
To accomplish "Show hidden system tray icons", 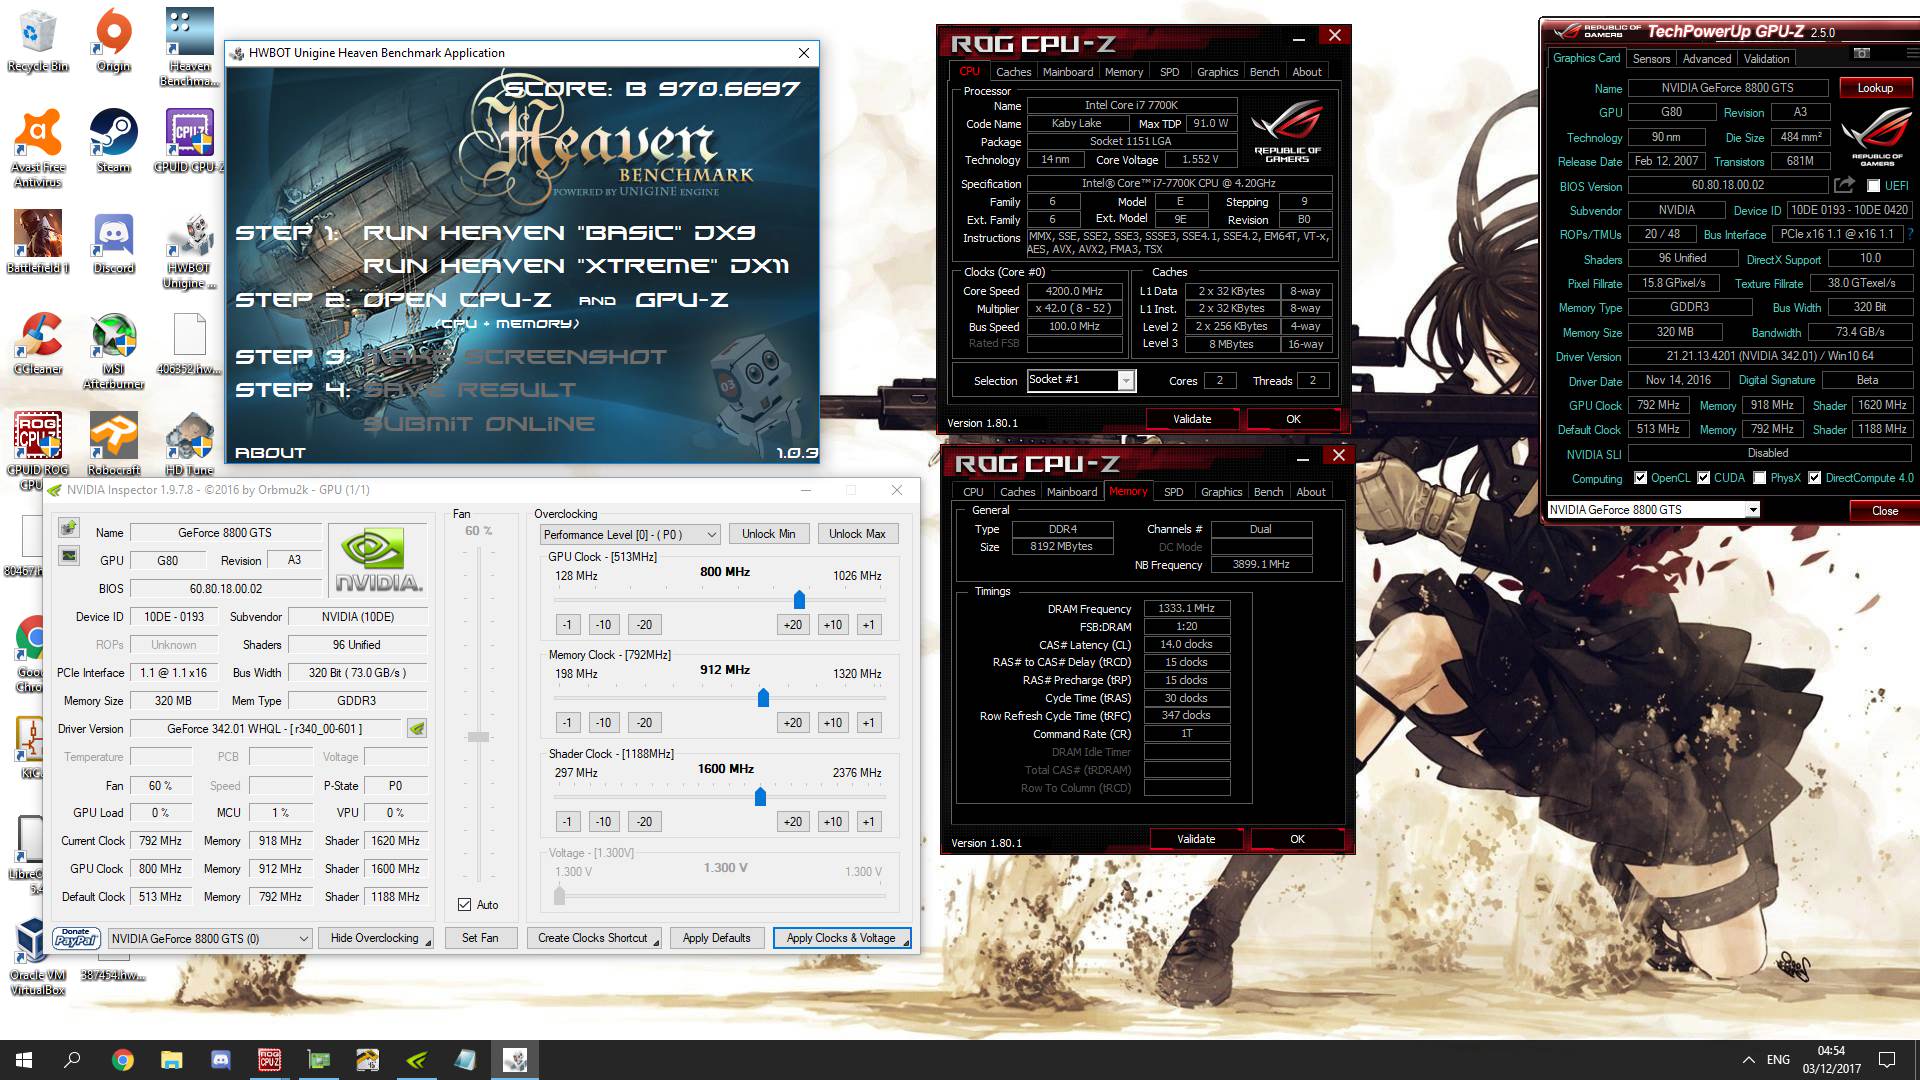I will tap(1748, 1060).
